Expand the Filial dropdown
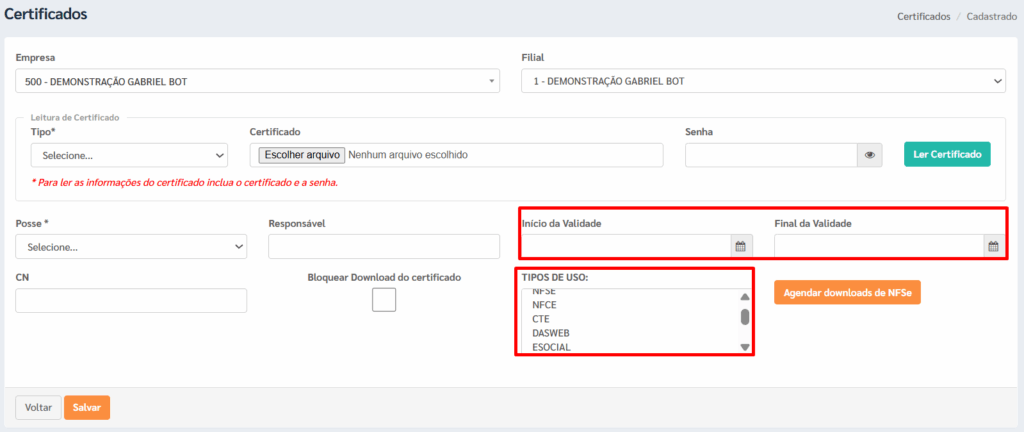 pos(763,82)
